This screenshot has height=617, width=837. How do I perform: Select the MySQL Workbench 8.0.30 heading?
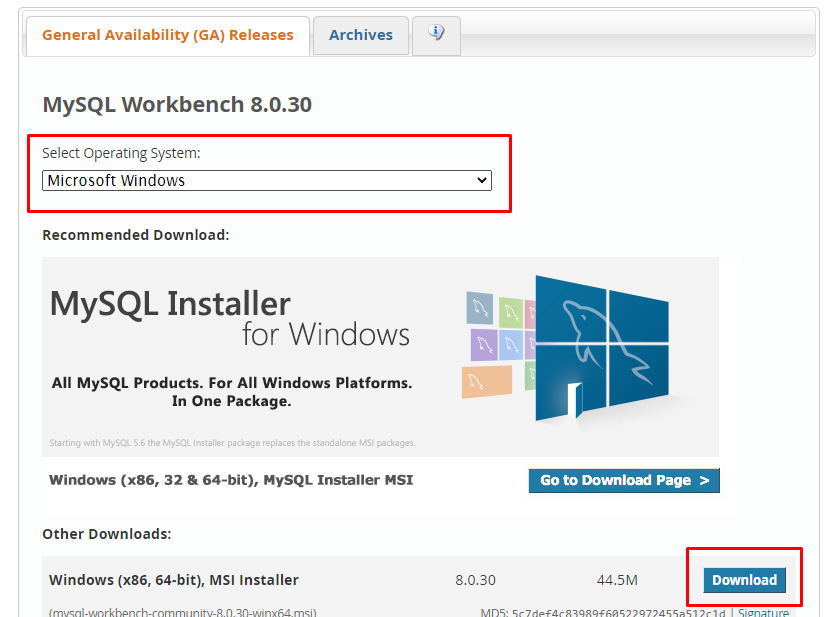[x=177, y=105]
